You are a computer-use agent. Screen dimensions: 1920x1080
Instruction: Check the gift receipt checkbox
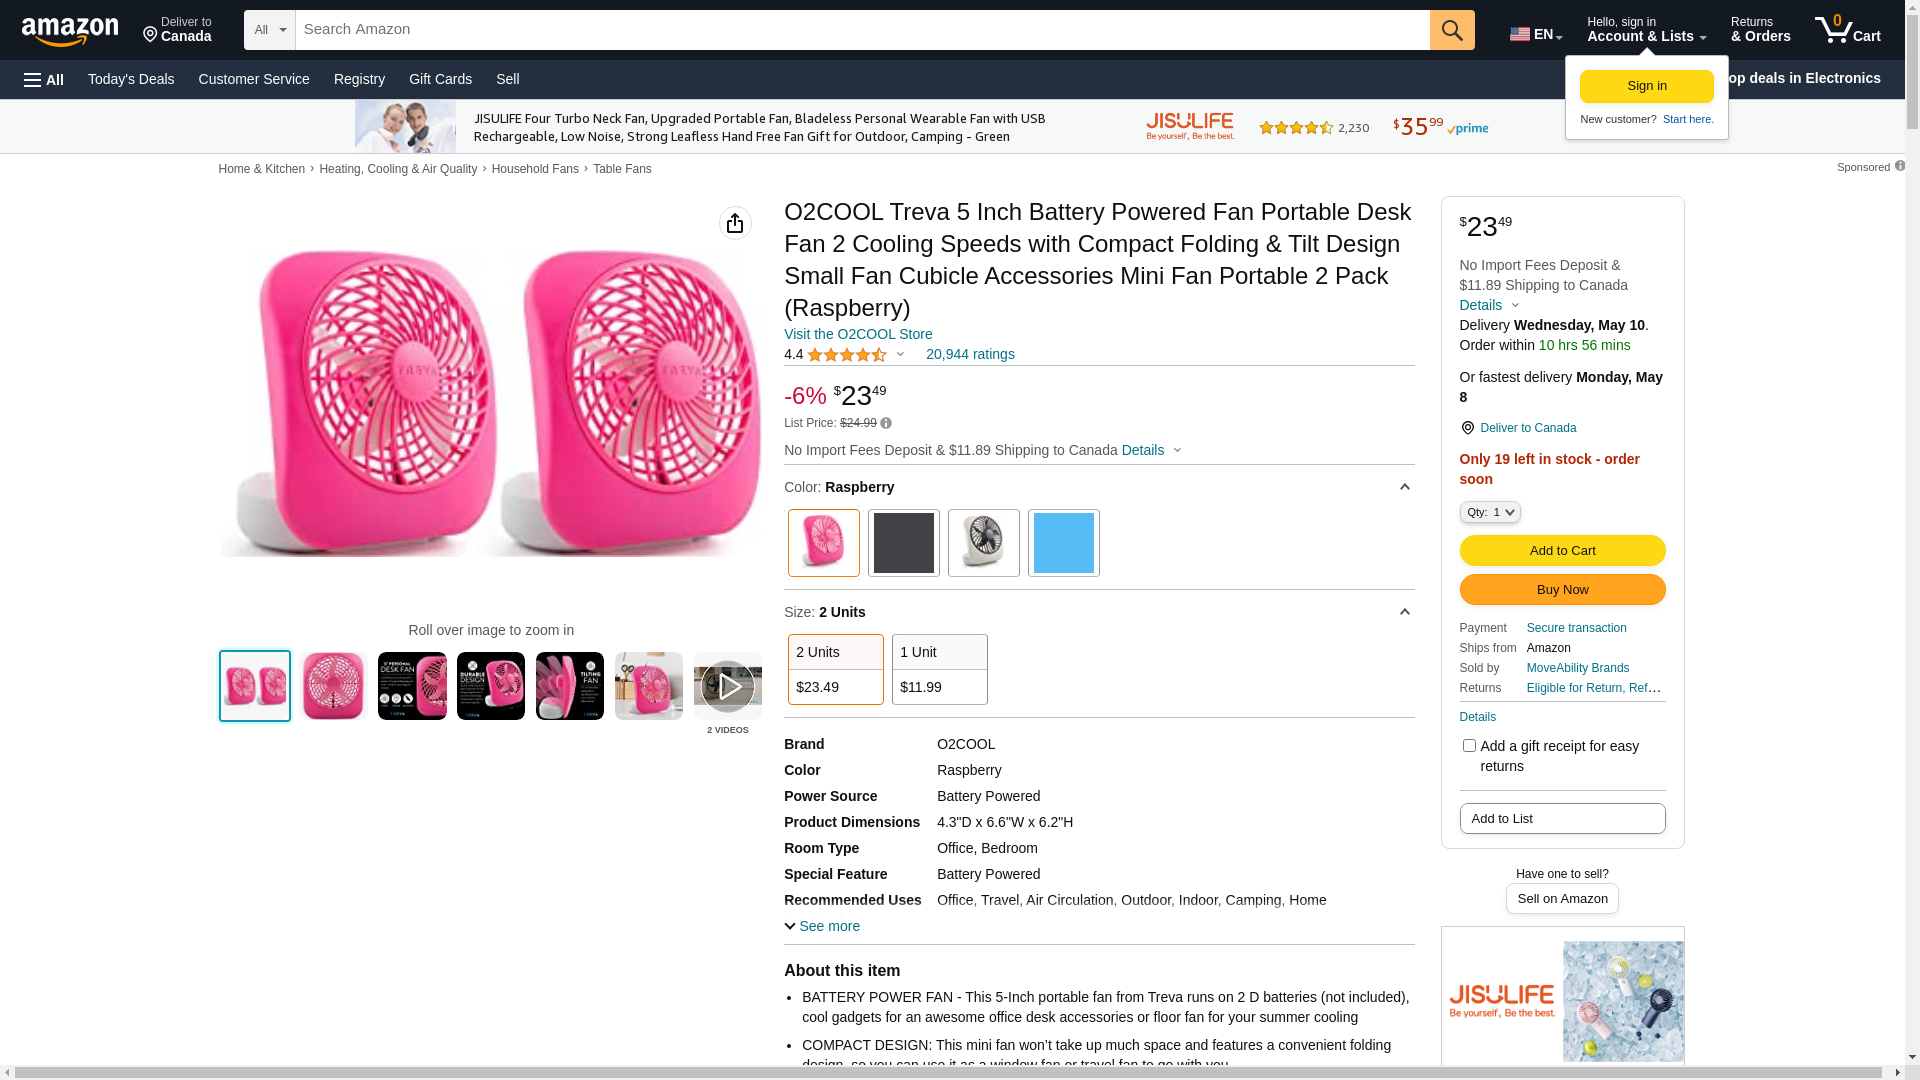pos(1469,746)
